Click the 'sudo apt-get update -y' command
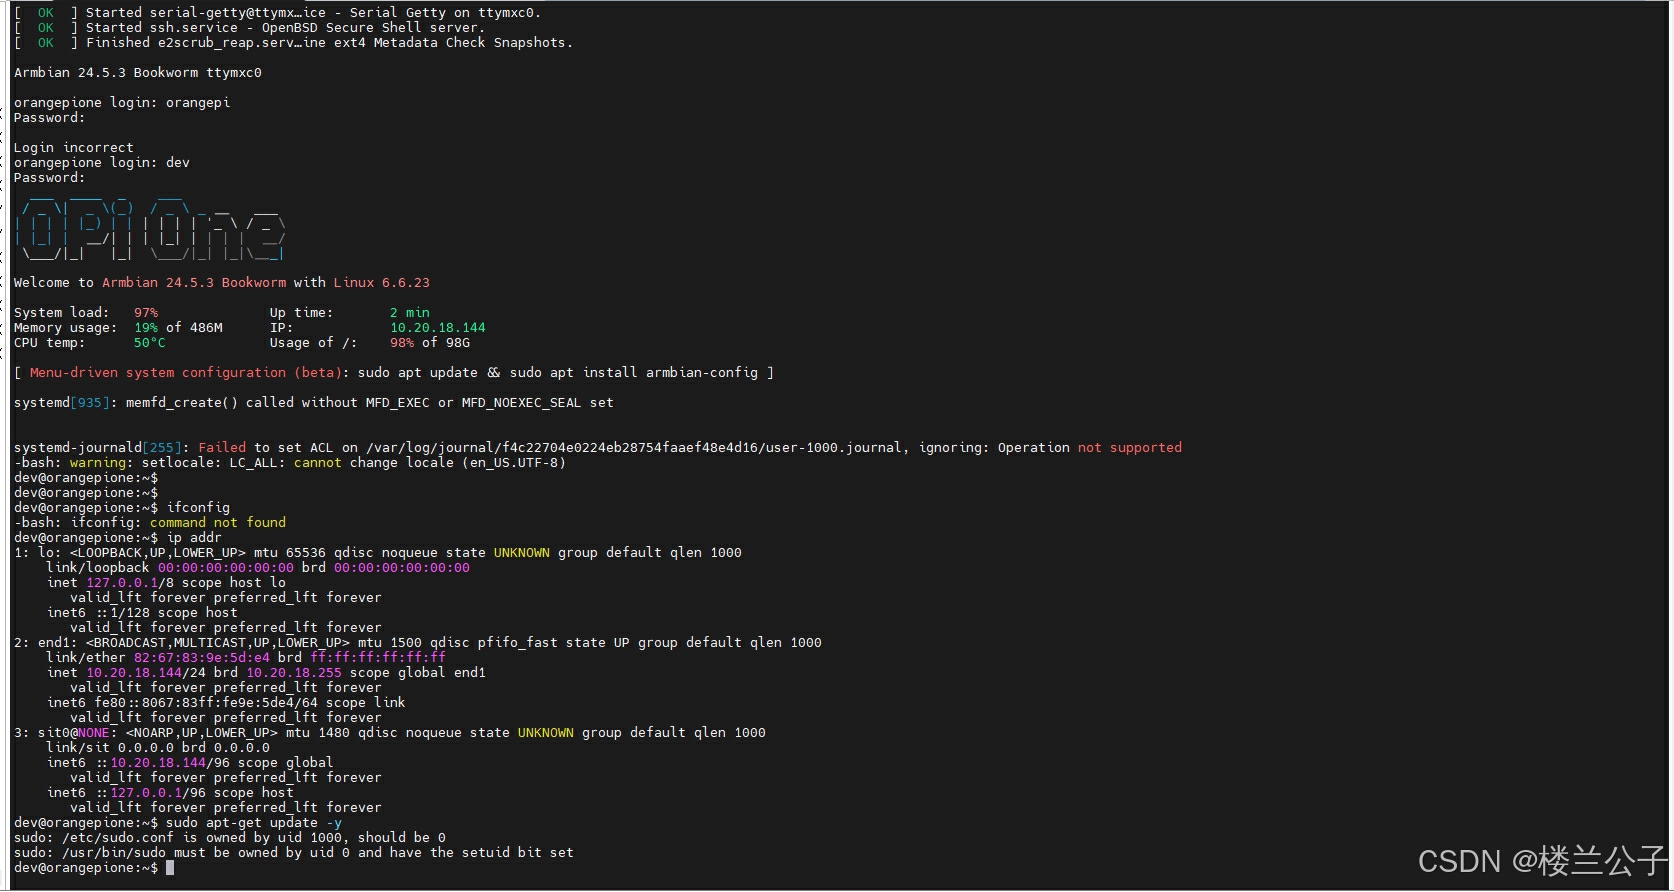This screenshot has height=892, width=1674. click(254, 823)
